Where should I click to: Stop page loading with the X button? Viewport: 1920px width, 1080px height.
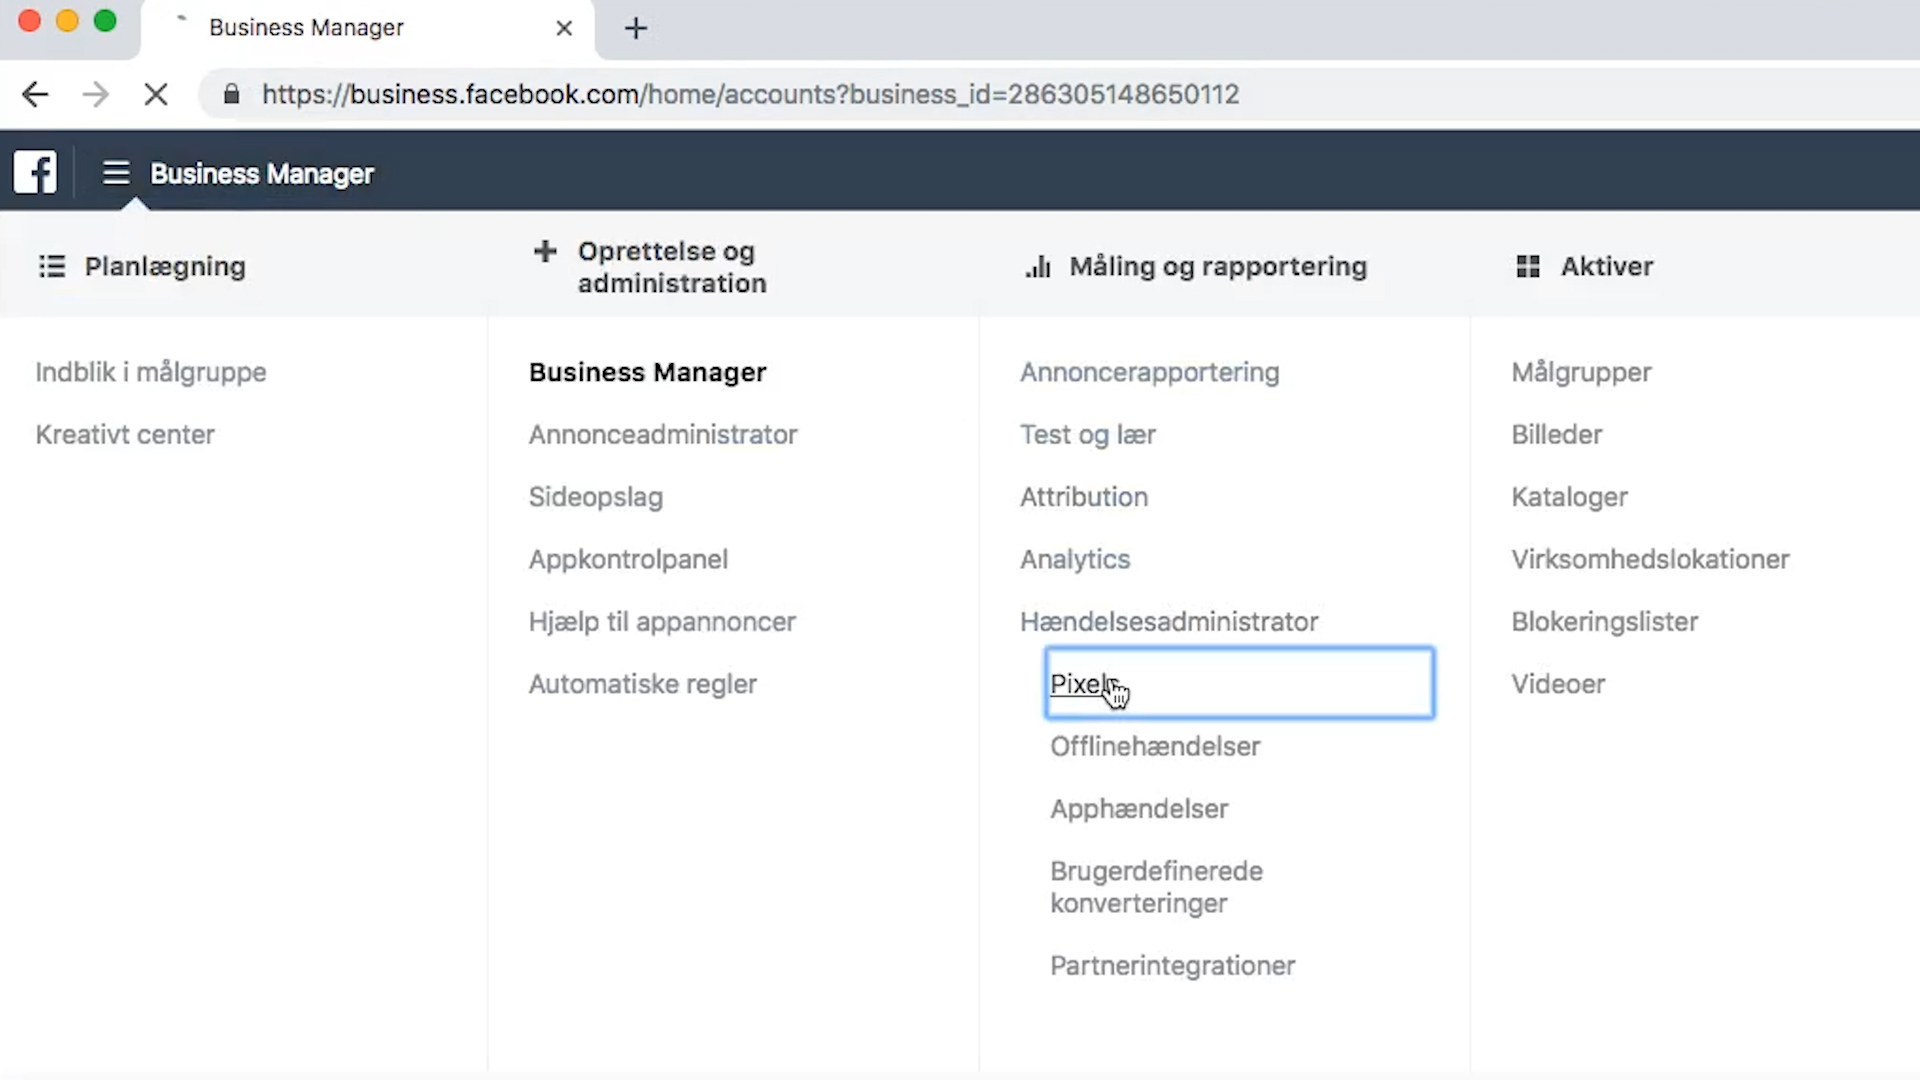(156, 94)
